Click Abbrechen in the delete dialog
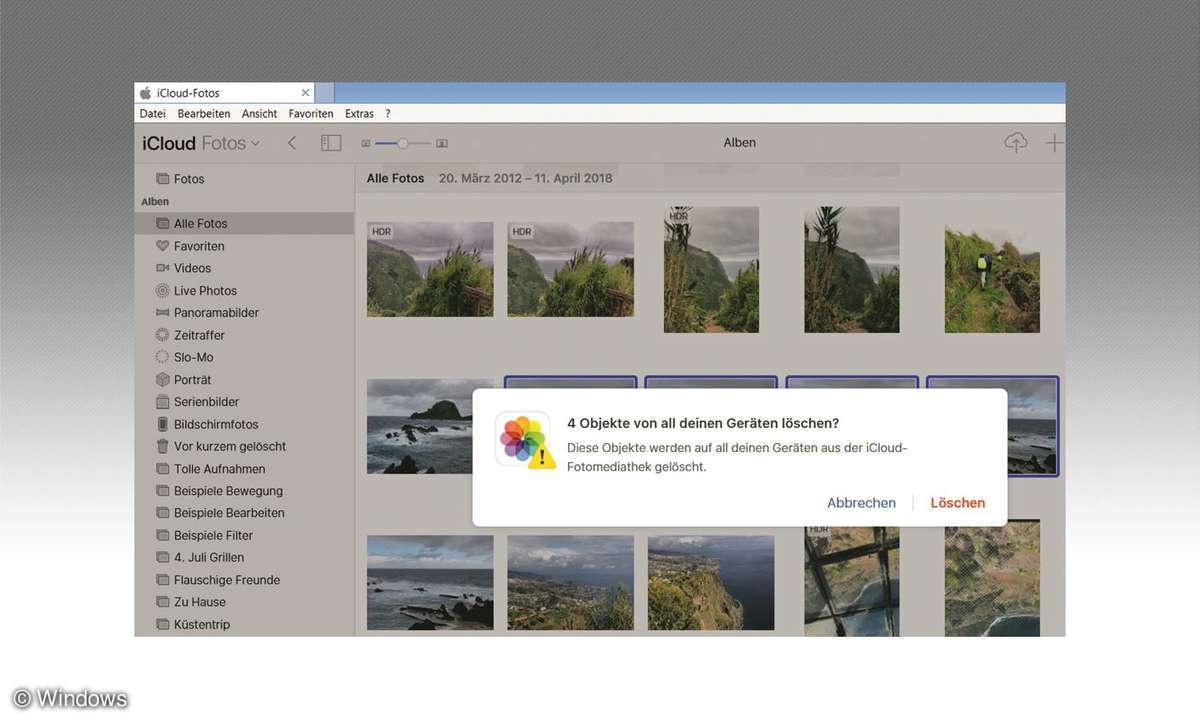Image resolution: width=1200 pixels, height=720 pixels. (x=862, y=503)
